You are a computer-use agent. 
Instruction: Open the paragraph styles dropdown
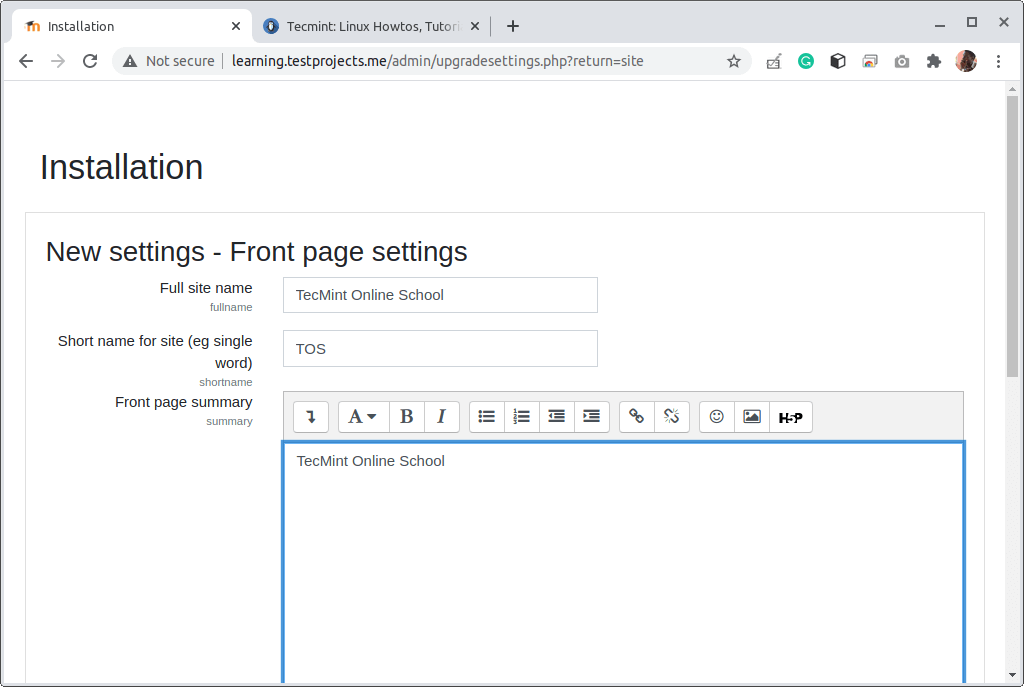pyautogui.click(x=363, y=417)
